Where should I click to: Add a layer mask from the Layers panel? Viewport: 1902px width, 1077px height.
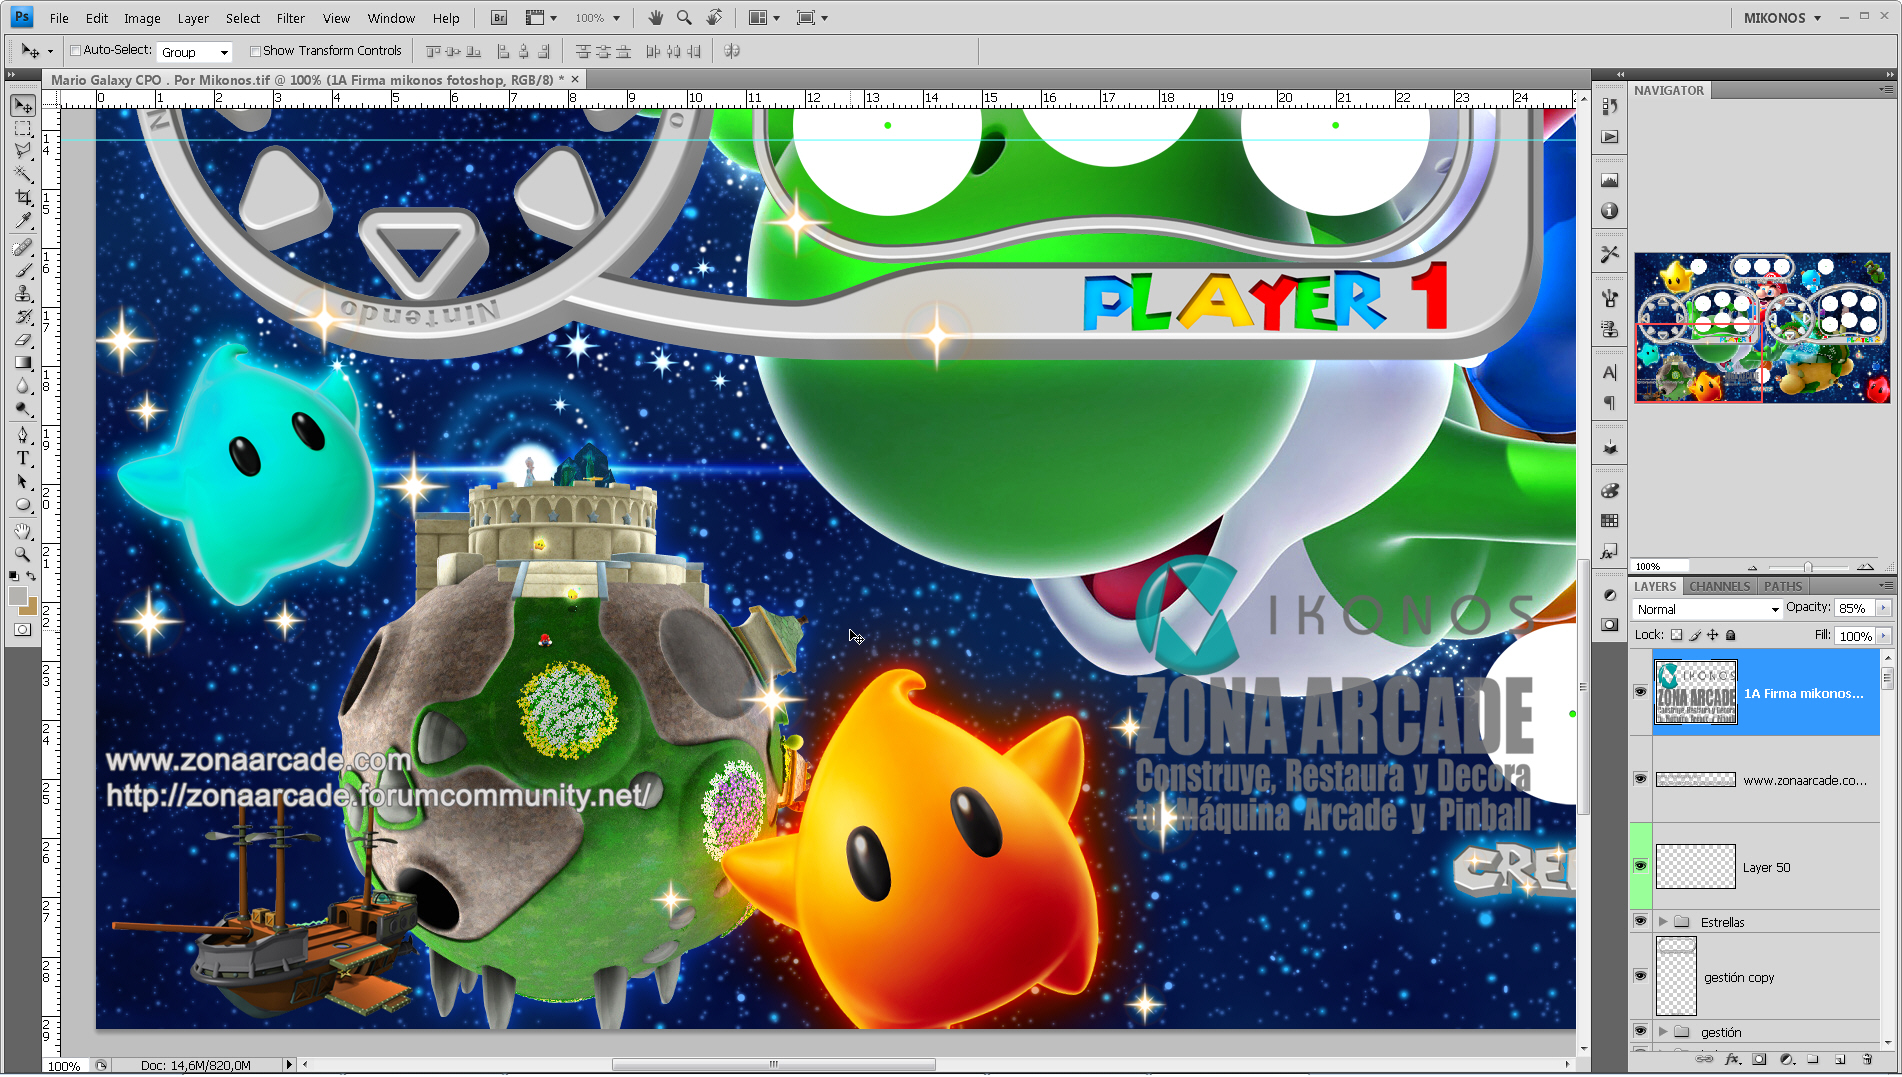click(1760, 1059)
